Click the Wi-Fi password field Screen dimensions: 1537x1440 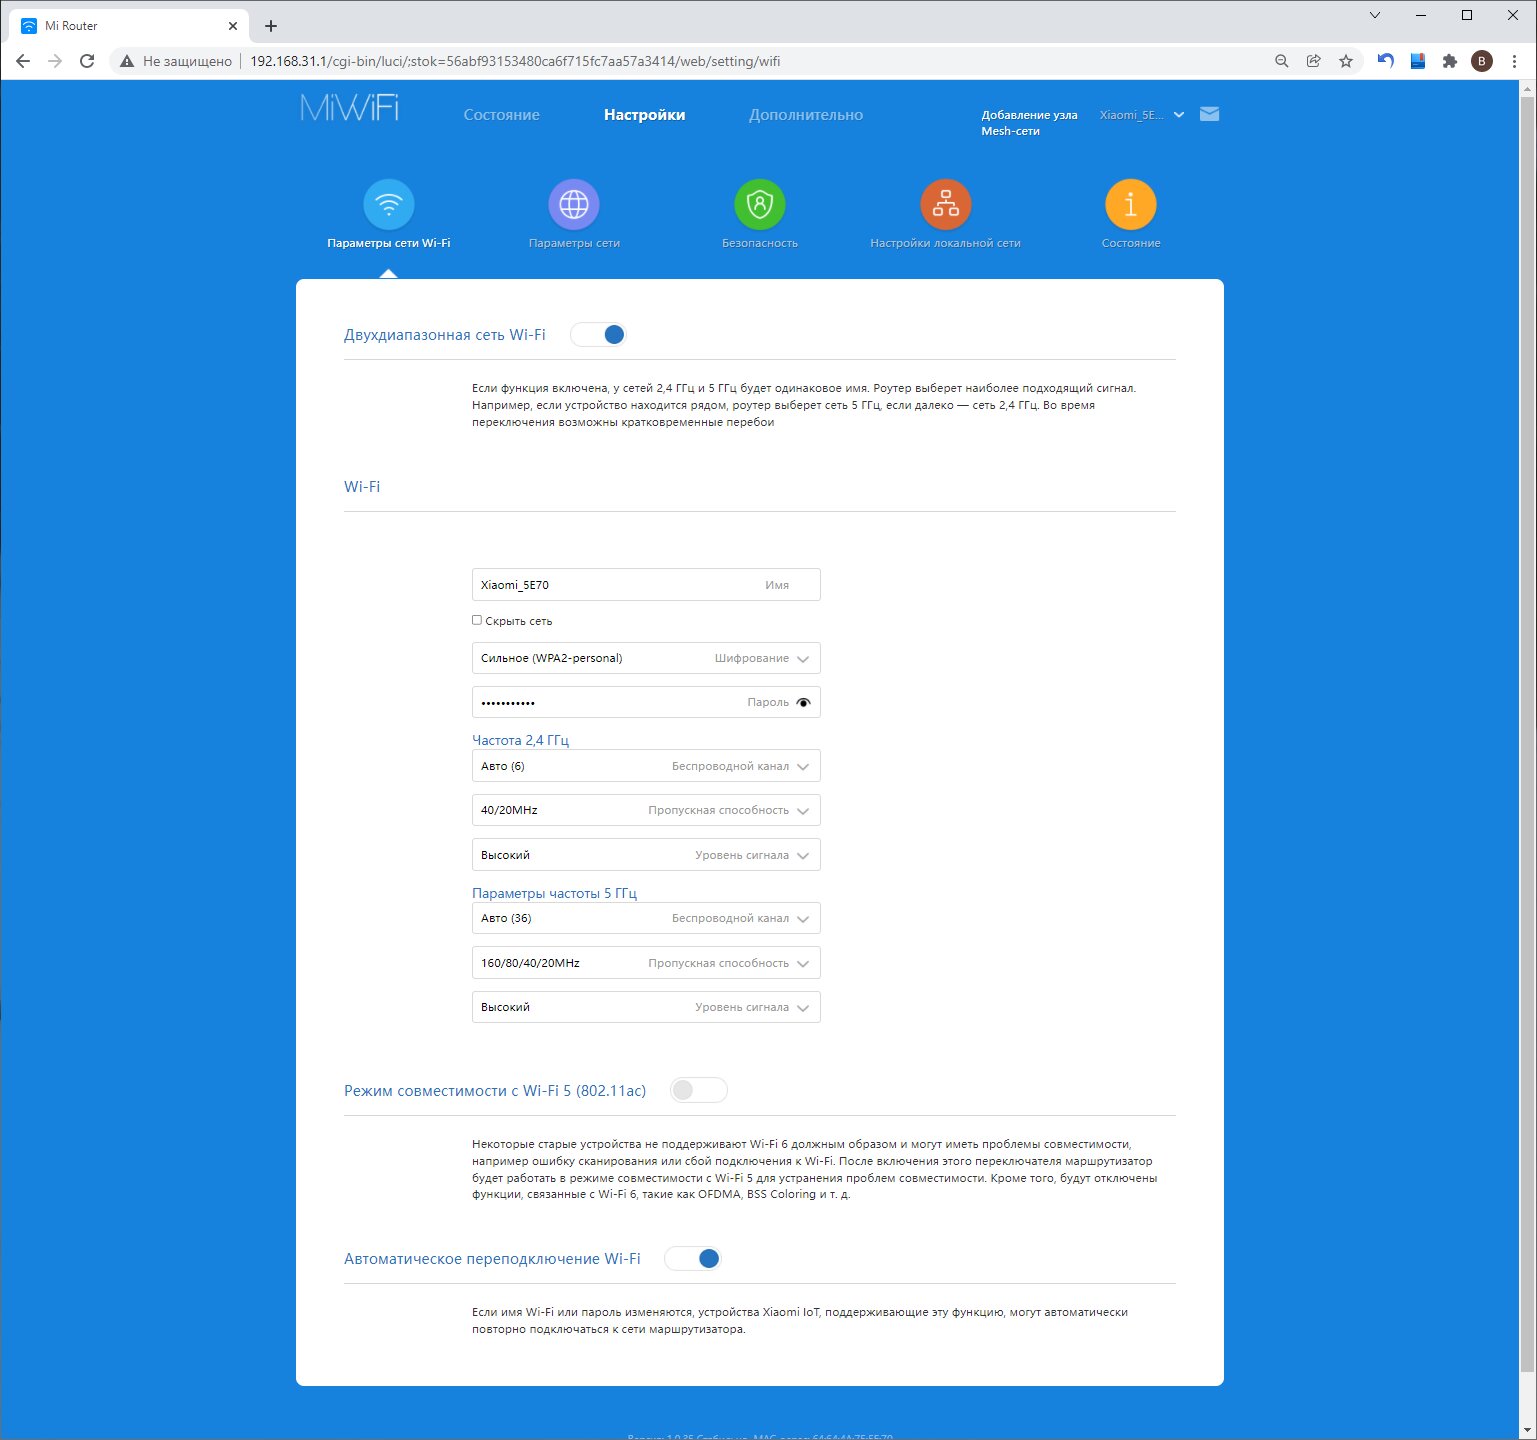[646, 702]
